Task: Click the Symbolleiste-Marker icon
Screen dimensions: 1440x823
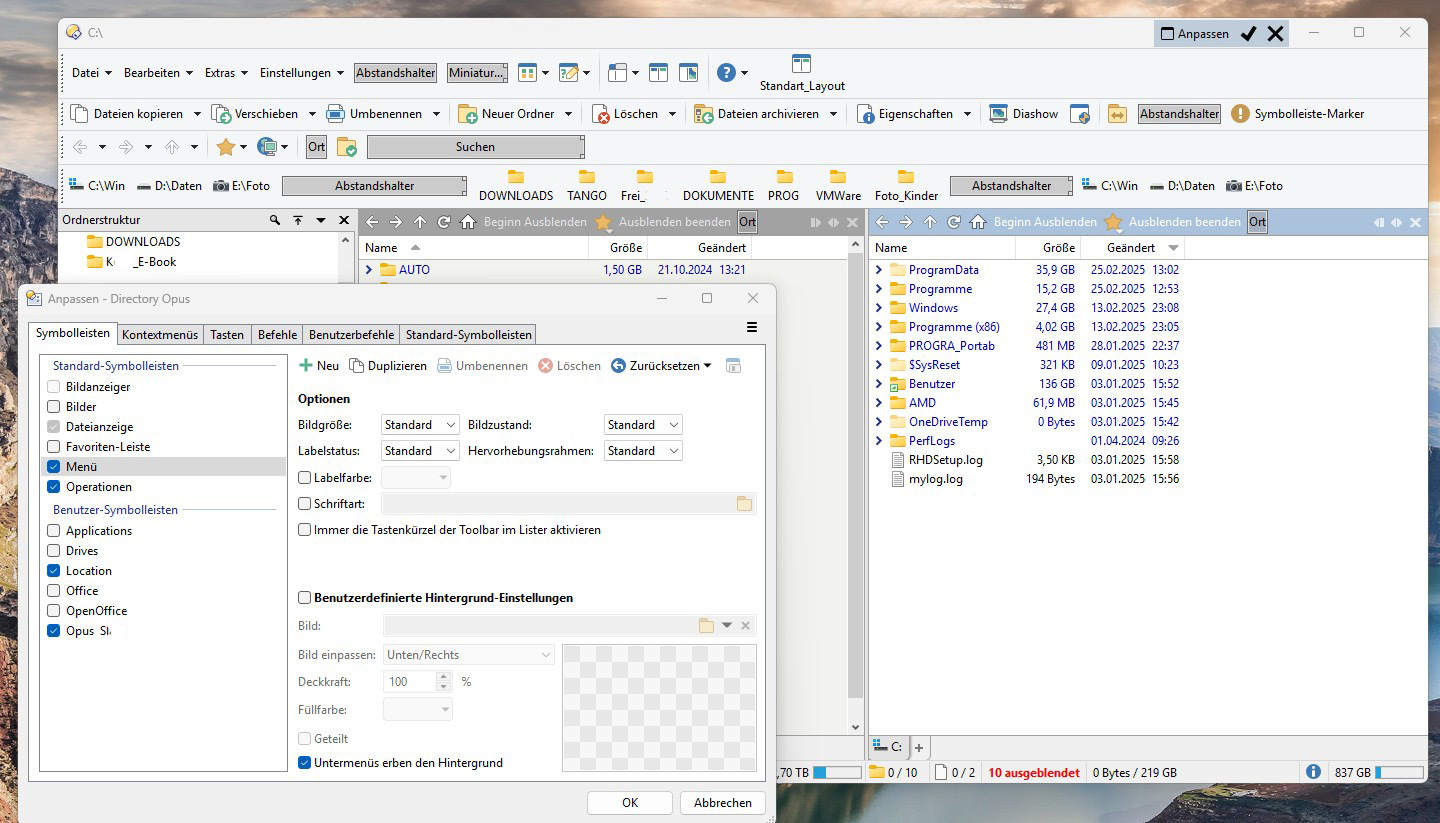Action: (x=1240, y=114)
